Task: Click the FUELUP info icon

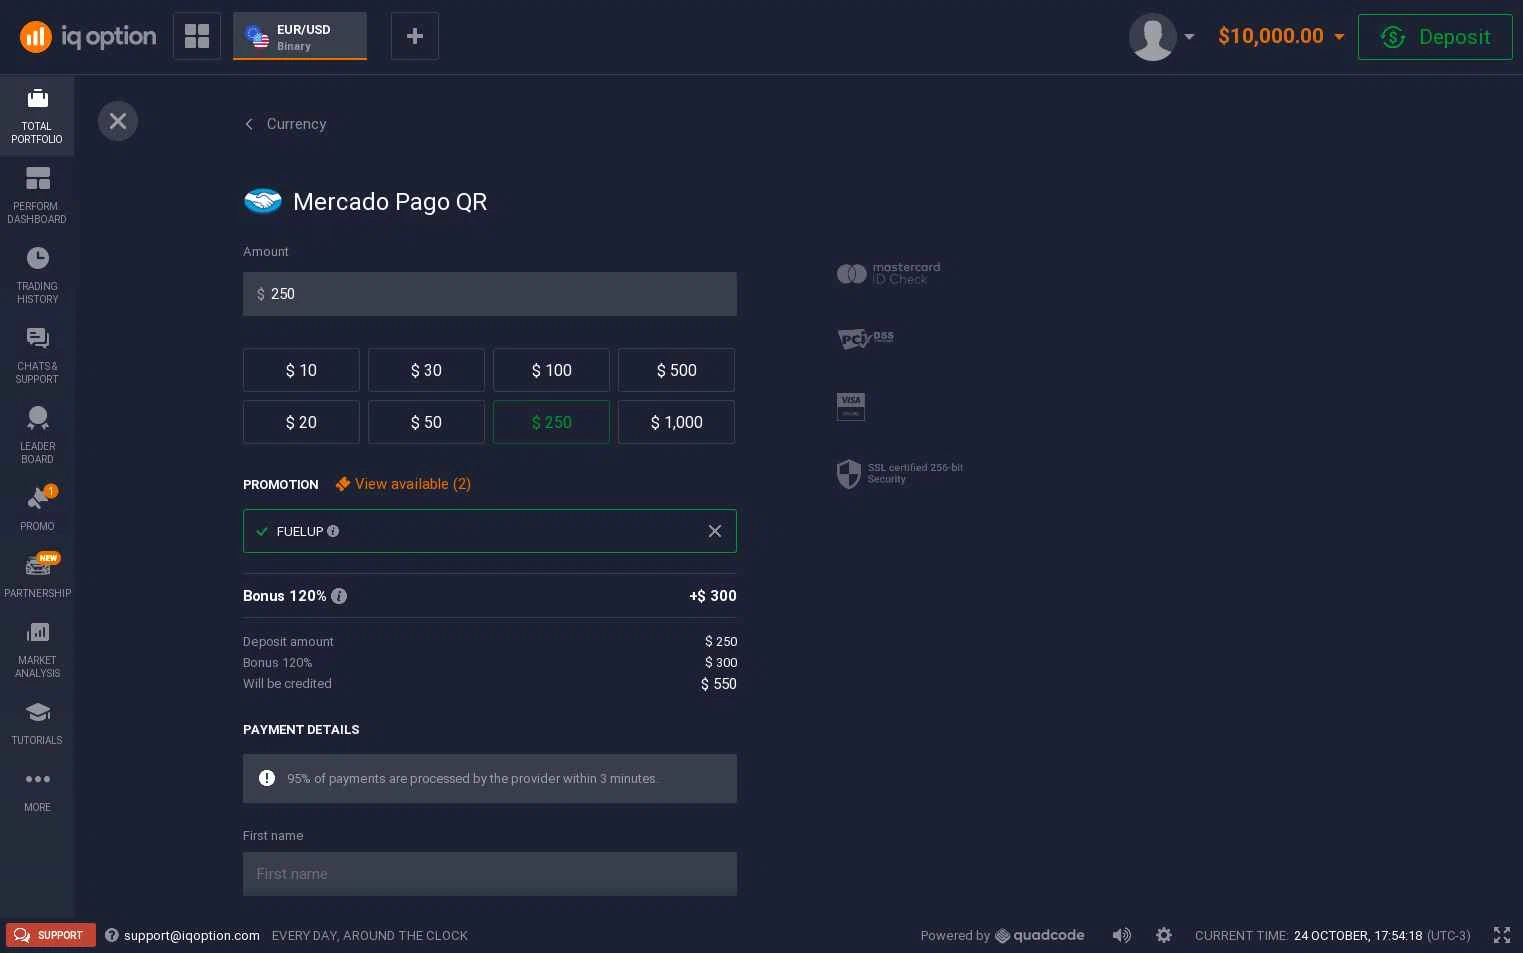Action: pos(333,531)
